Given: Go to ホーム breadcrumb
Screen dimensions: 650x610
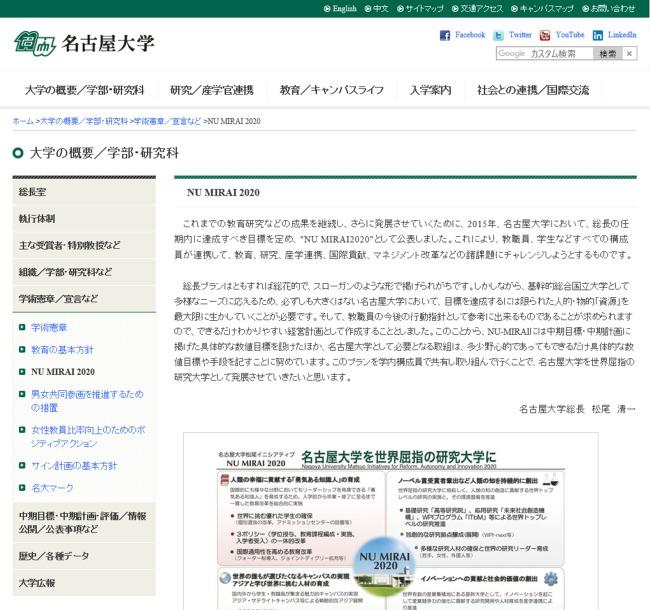Looking at the screenshot, I should (x=23, y=121).
